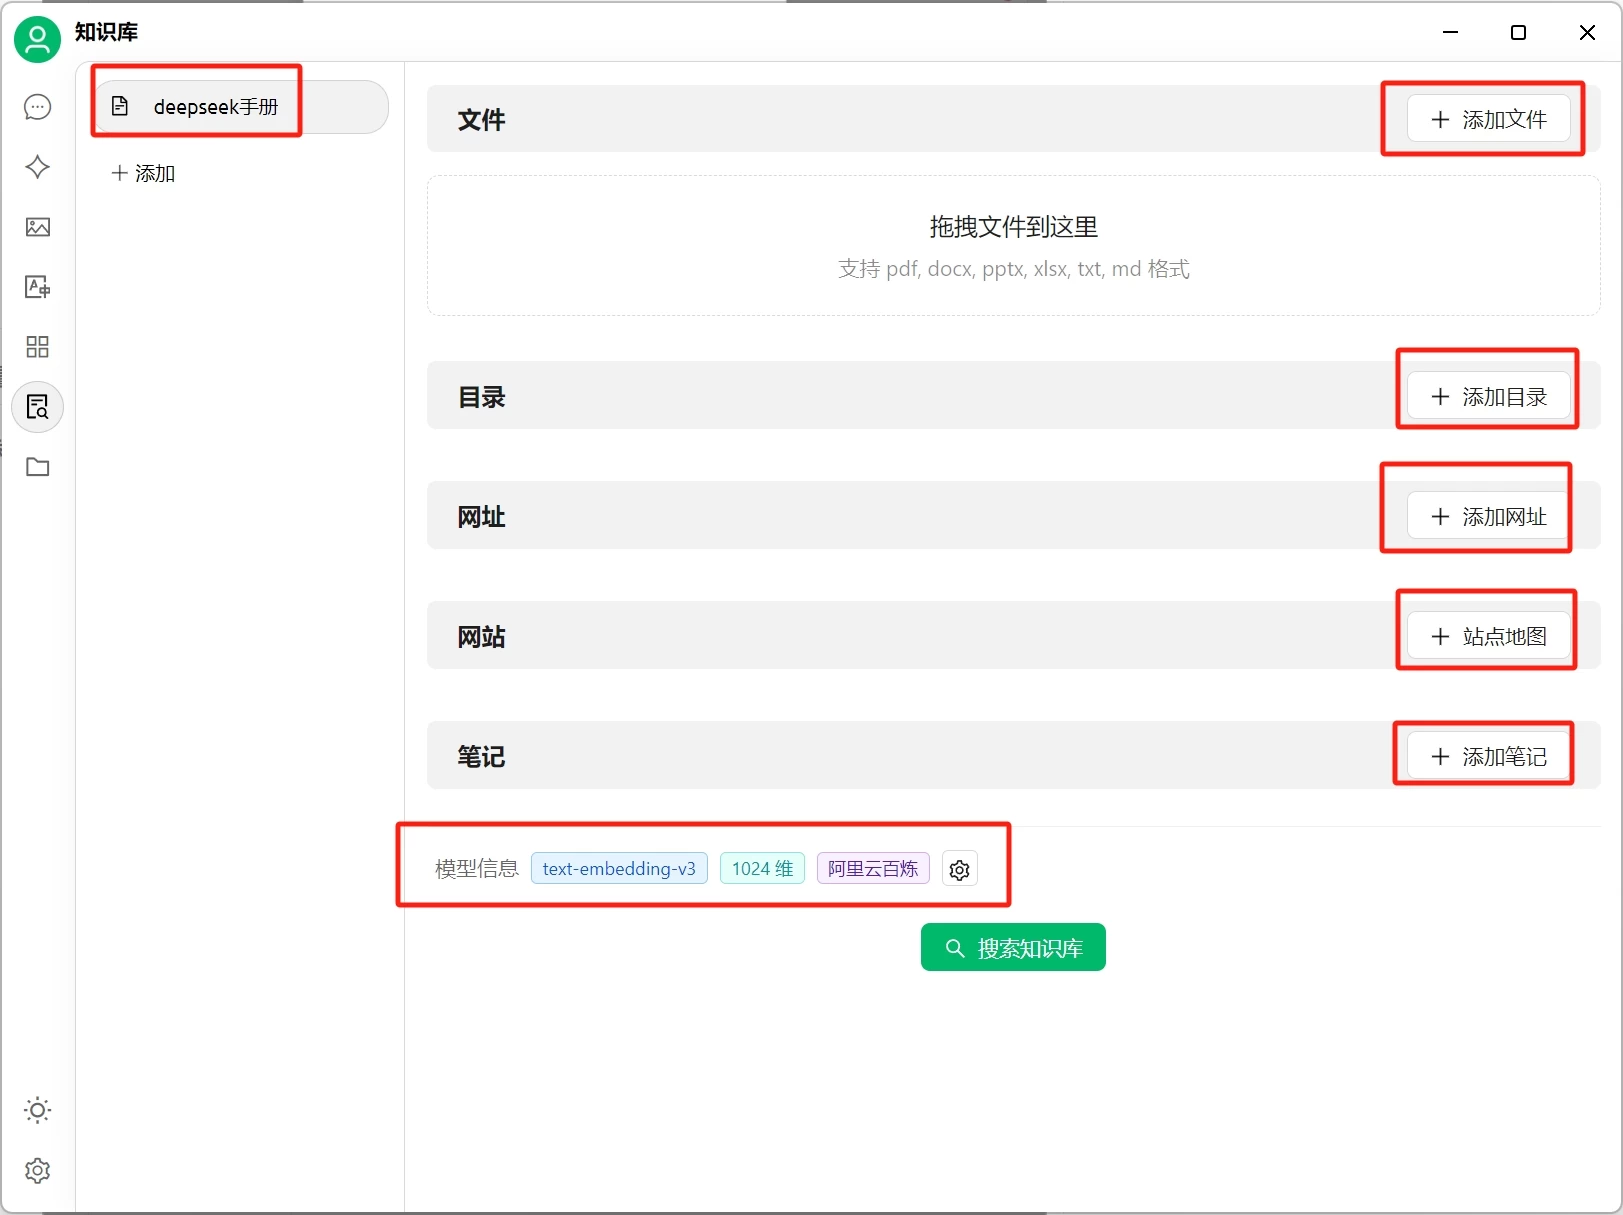Image resolution: width=1623 pixels, height=1215 pixels.
Task: Select the translation sidebar icon
Action: pos(37,287)
